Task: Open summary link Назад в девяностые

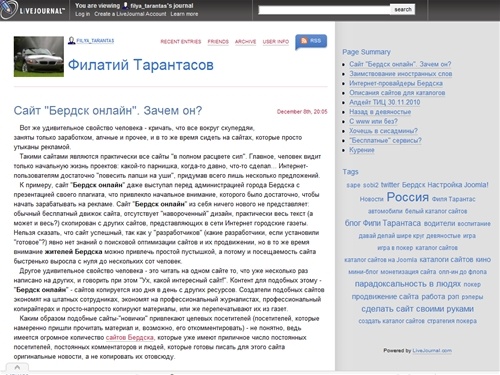Action: click(x=380, y=112)
